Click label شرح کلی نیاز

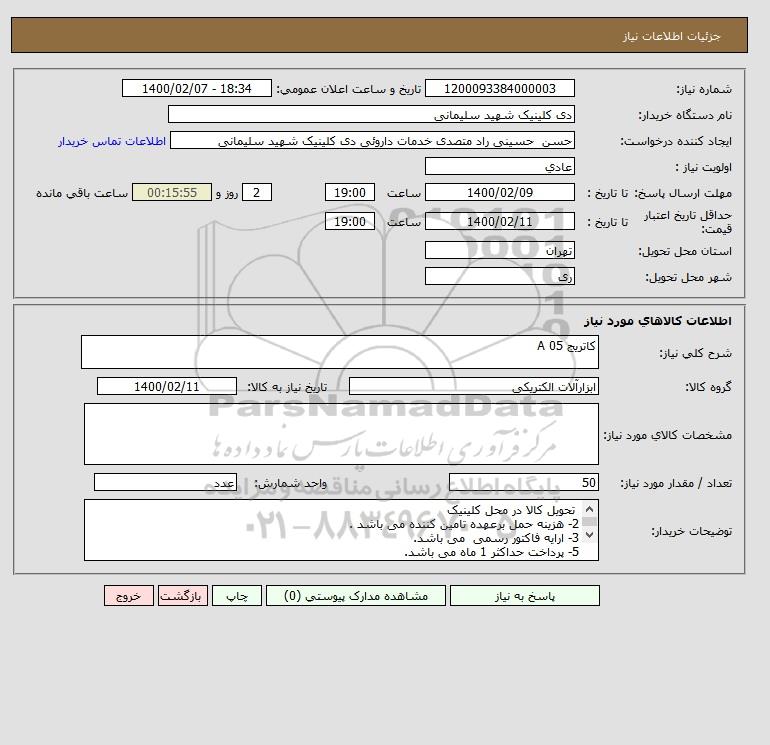(695, 353)
